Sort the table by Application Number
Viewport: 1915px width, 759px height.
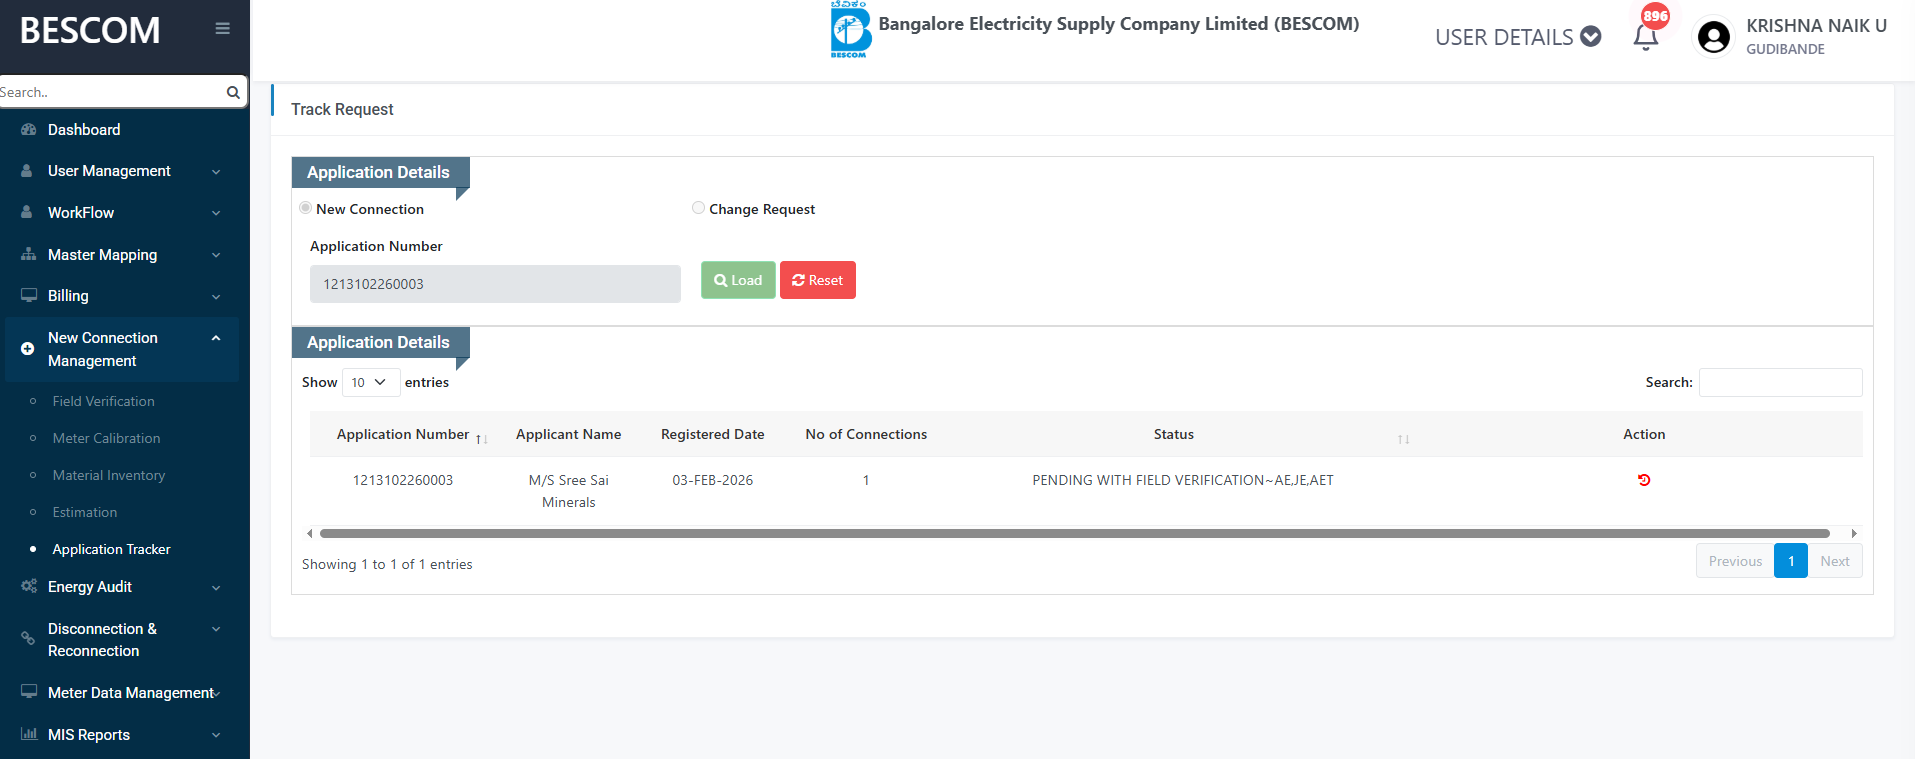pyautogui.click(x=481, y=439)
